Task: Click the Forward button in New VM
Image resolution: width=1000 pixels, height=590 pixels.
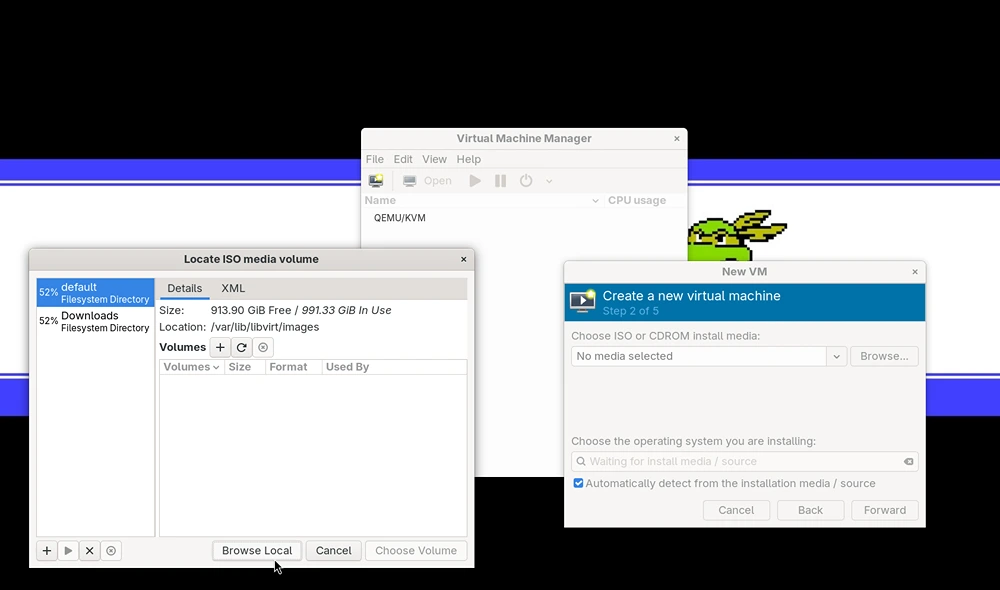Action: click(885, 510)
